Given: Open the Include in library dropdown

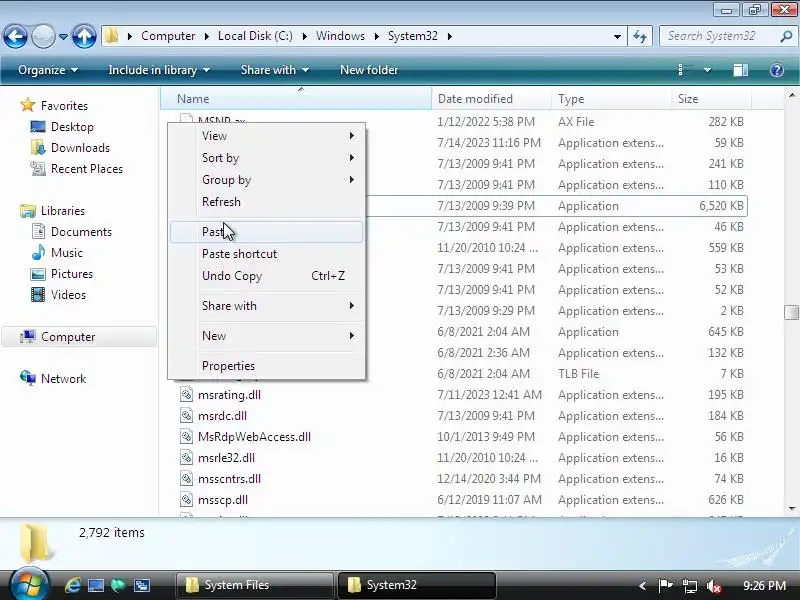Looking at the screenshot, I should click(x=159, y=70).
